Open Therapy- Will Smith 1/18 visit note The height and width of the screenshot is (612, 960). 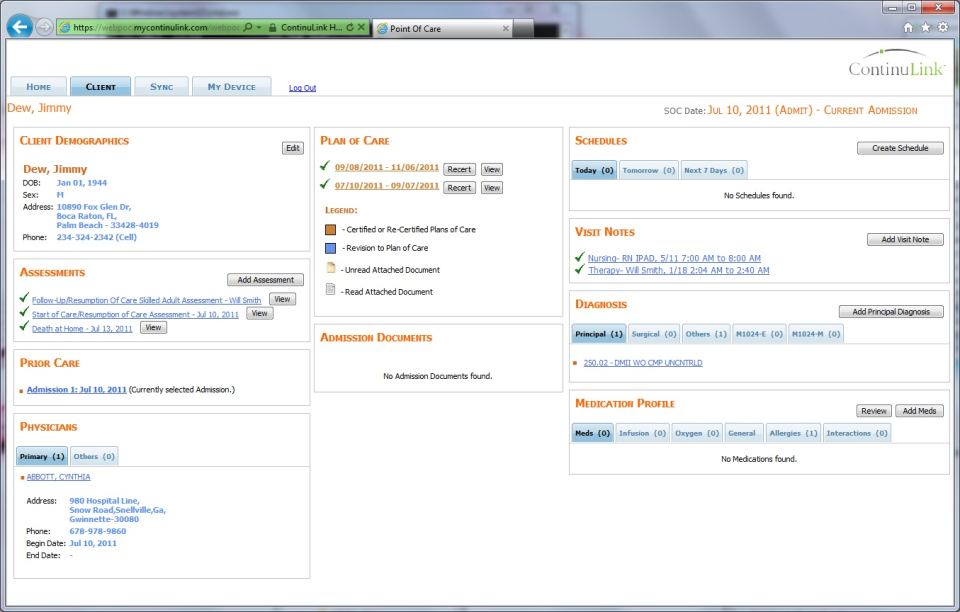point(678,271)
